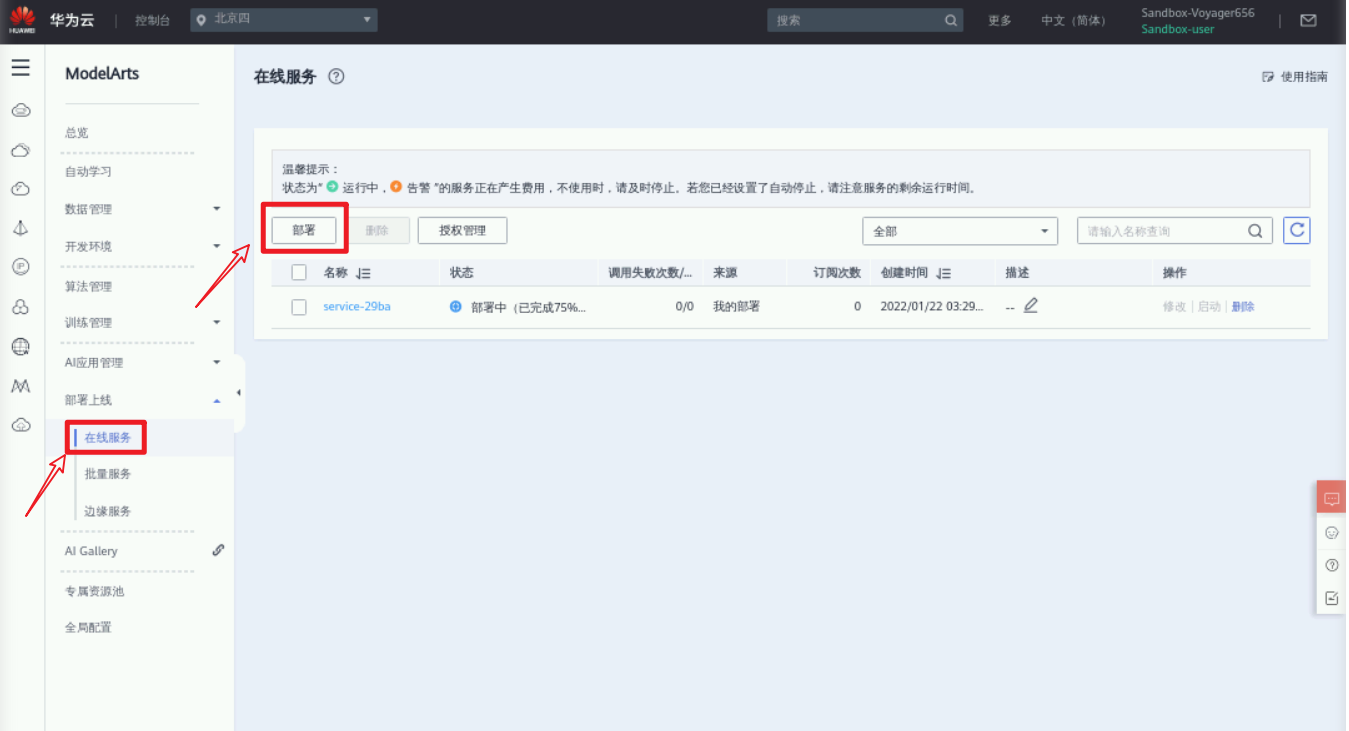Open 自动学习 in the sidebar

pos(88,171)
